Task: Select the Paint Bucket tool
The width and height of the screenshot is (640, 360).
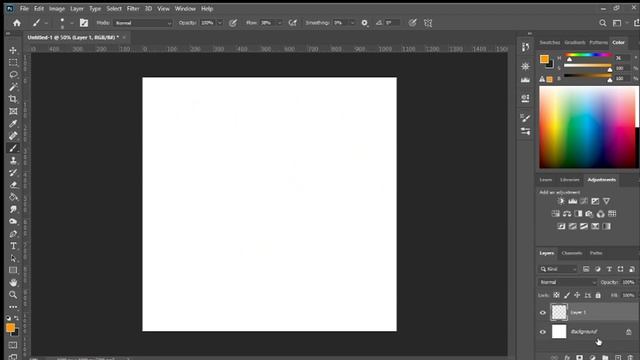Action: click(x=13, y=197)
